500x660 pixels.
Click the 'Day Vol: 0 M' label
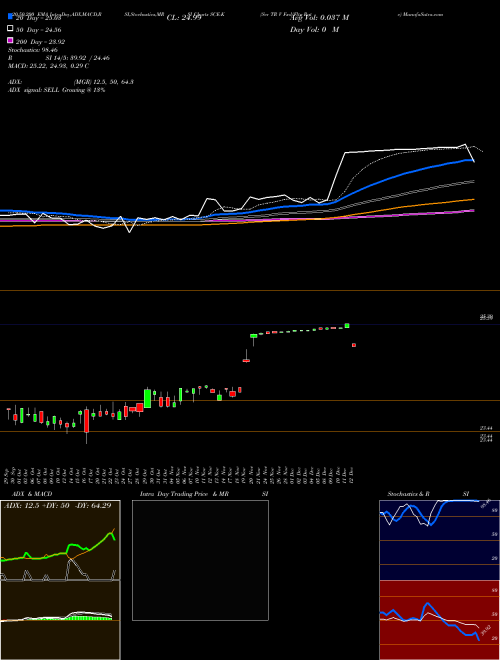[x=314, y=30]
